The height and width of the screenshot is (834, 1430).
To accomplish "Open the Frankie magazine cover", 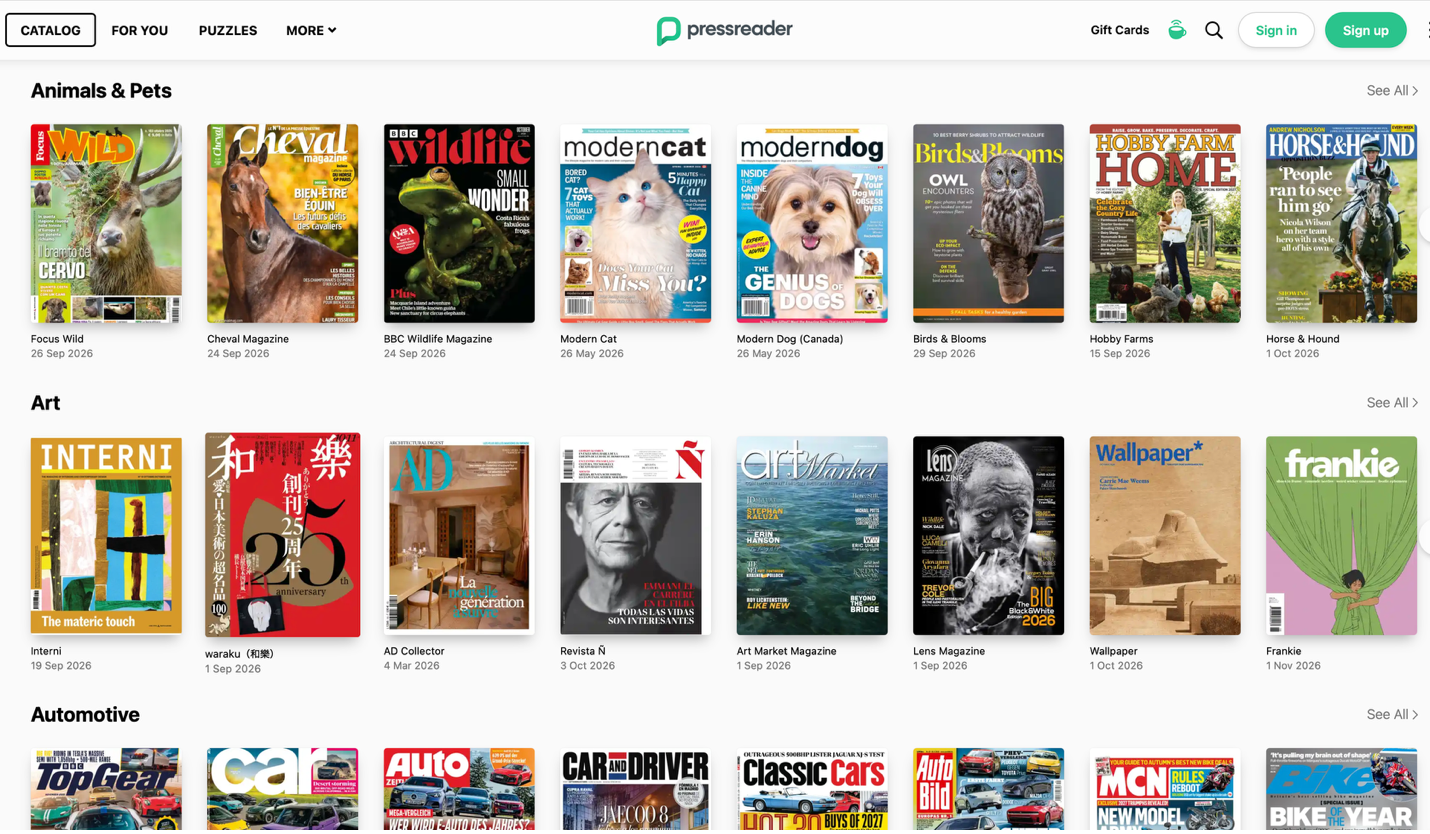I will (1341, 536).
